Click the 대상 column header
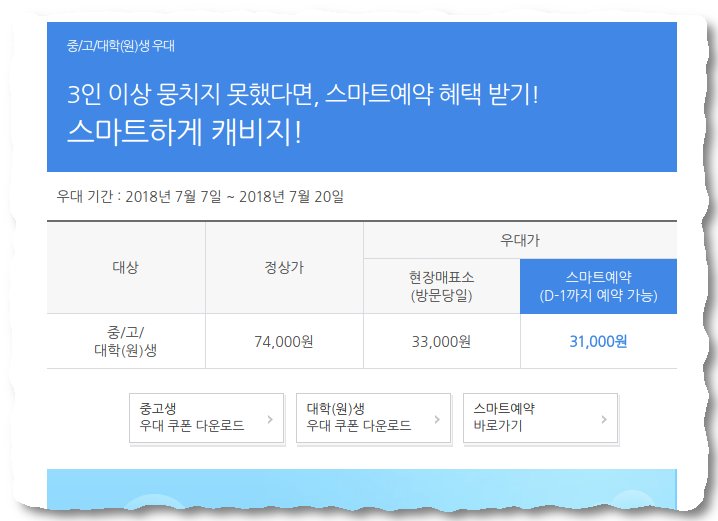718x521 pixels. (126, 267)
